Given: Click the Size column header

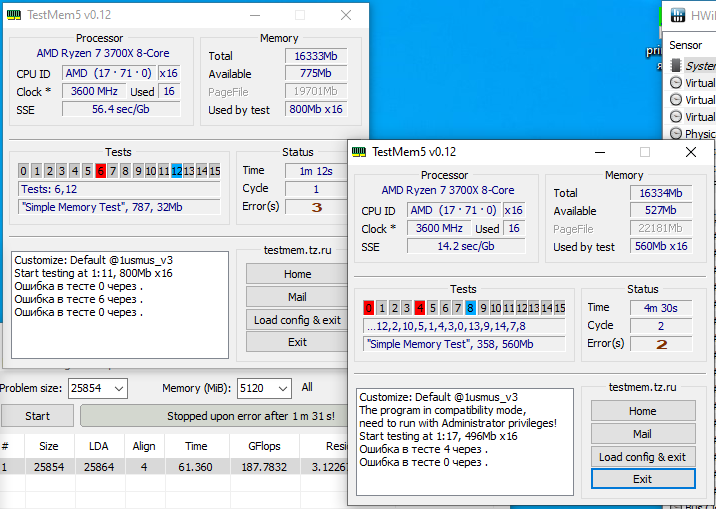Looking at the screenshot, I should 48,446.
